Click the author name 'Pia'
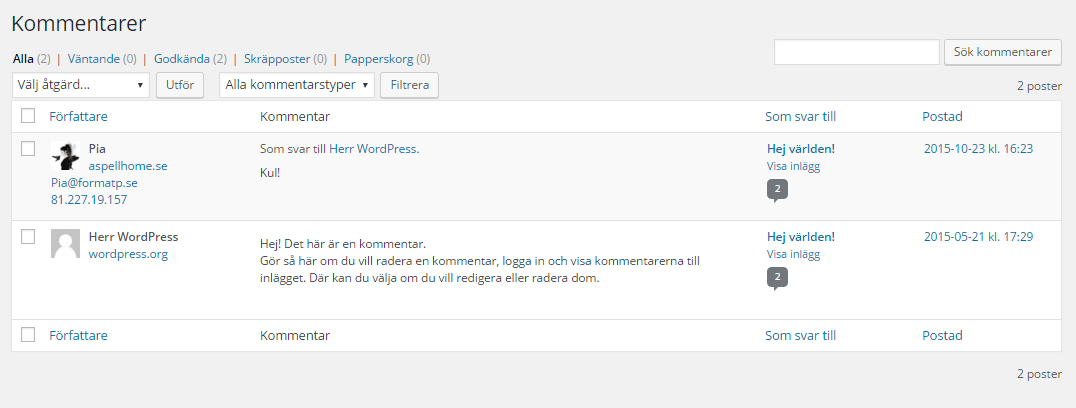 pyautogui.click(x=97, y=149)
